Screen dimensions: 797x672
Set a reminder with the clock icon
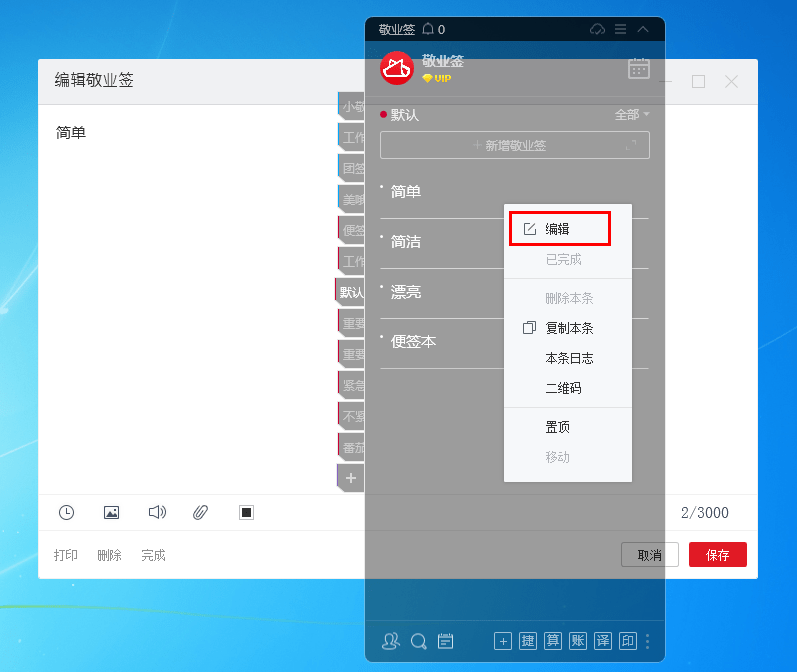point(67,512)
